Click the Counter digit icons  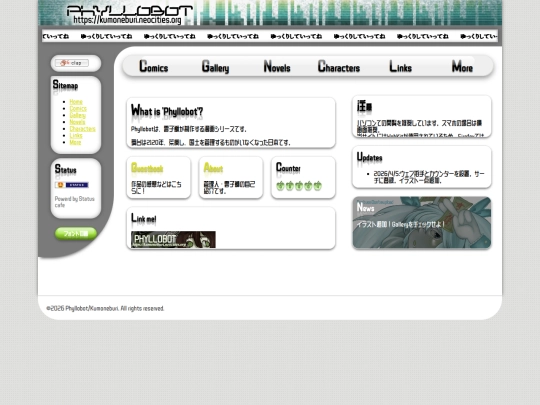[x=299, y=186]
